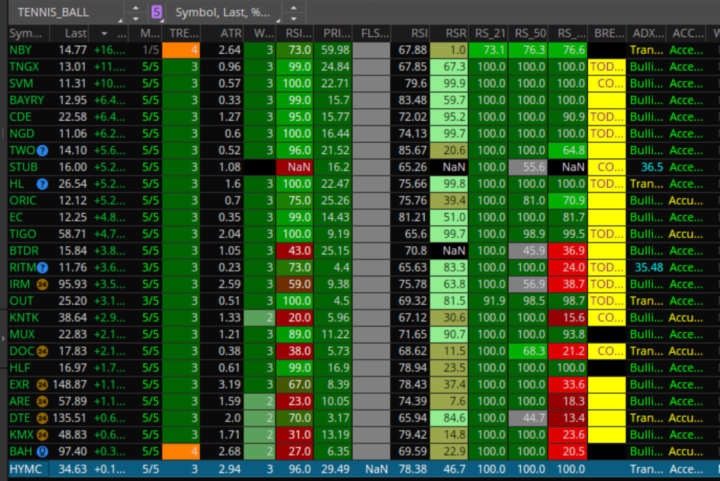
Task: Select the STUB symbol
Action: 23,167
